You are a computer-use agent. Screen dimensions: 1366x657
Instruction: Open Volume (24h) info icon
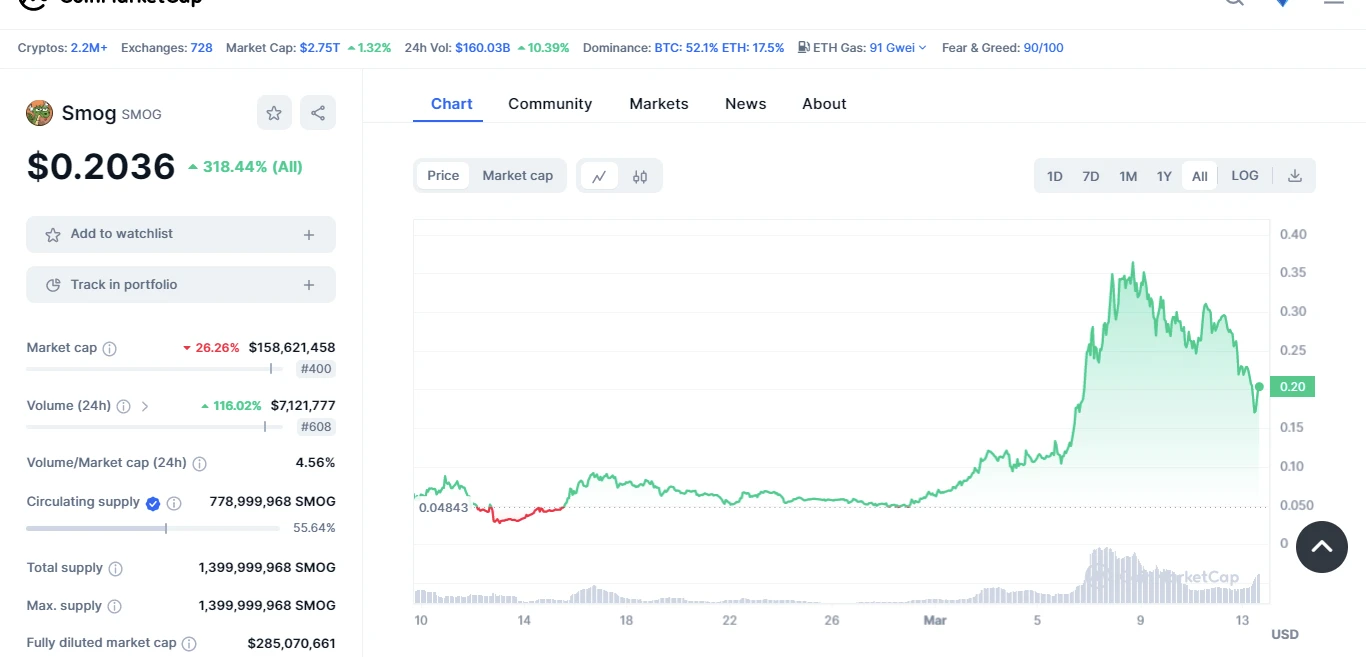[123, 407]
